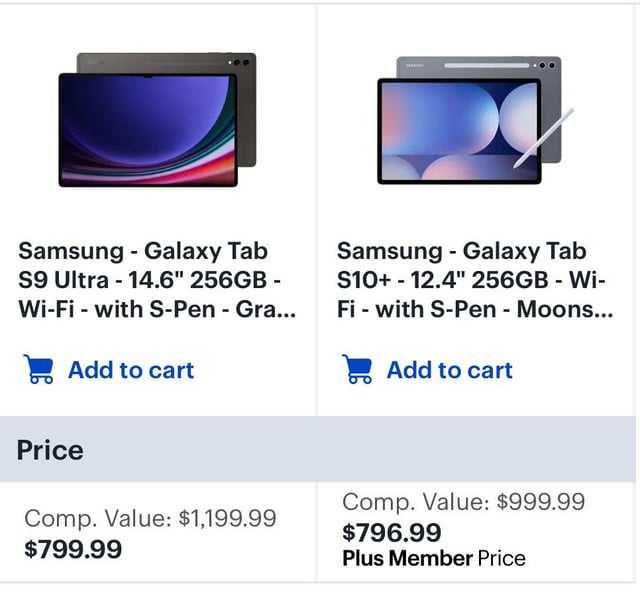Click the cart icon under Galaxy Tab S10+
The width and height of the screenshot is (640, 608).
[358, 371]
